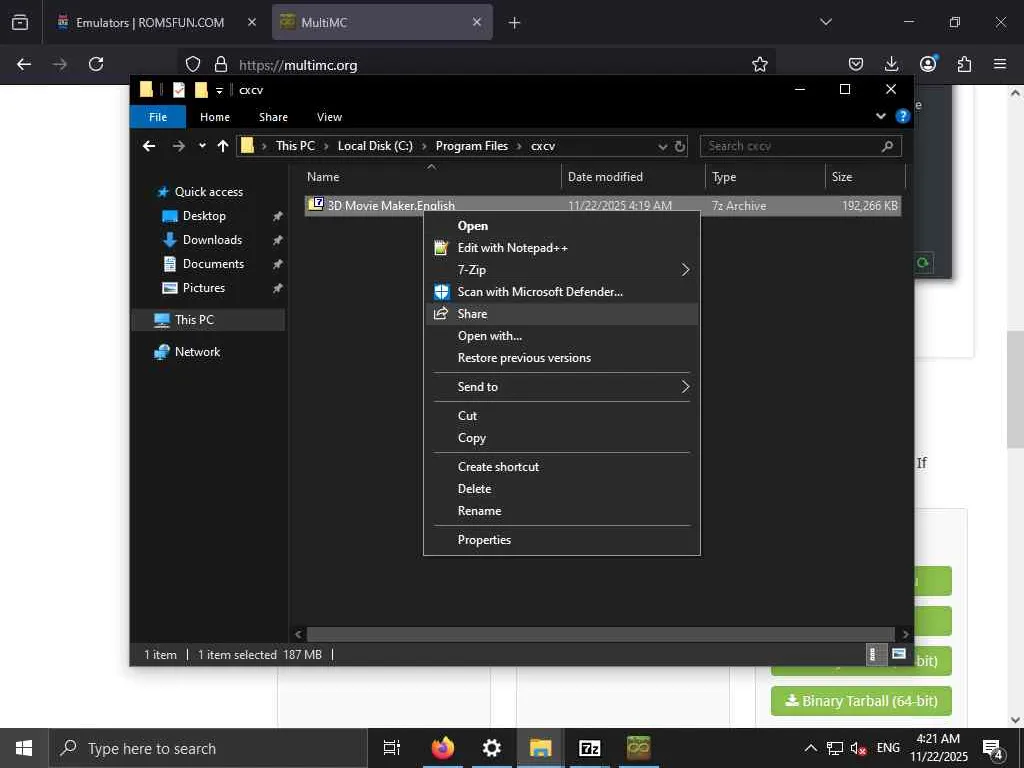Open the View ribbon tab
1024x768 pixels.
329,117
